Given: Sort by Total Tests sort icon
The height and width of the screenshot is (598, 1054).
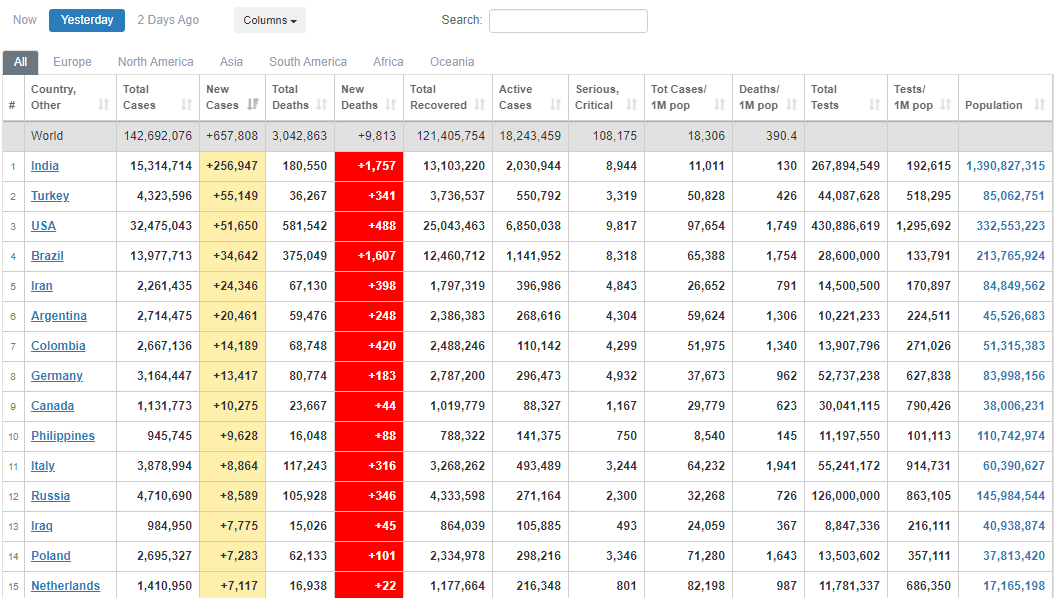Looking at the screenshot, I should pyautogui.click(x=875, y=105).
